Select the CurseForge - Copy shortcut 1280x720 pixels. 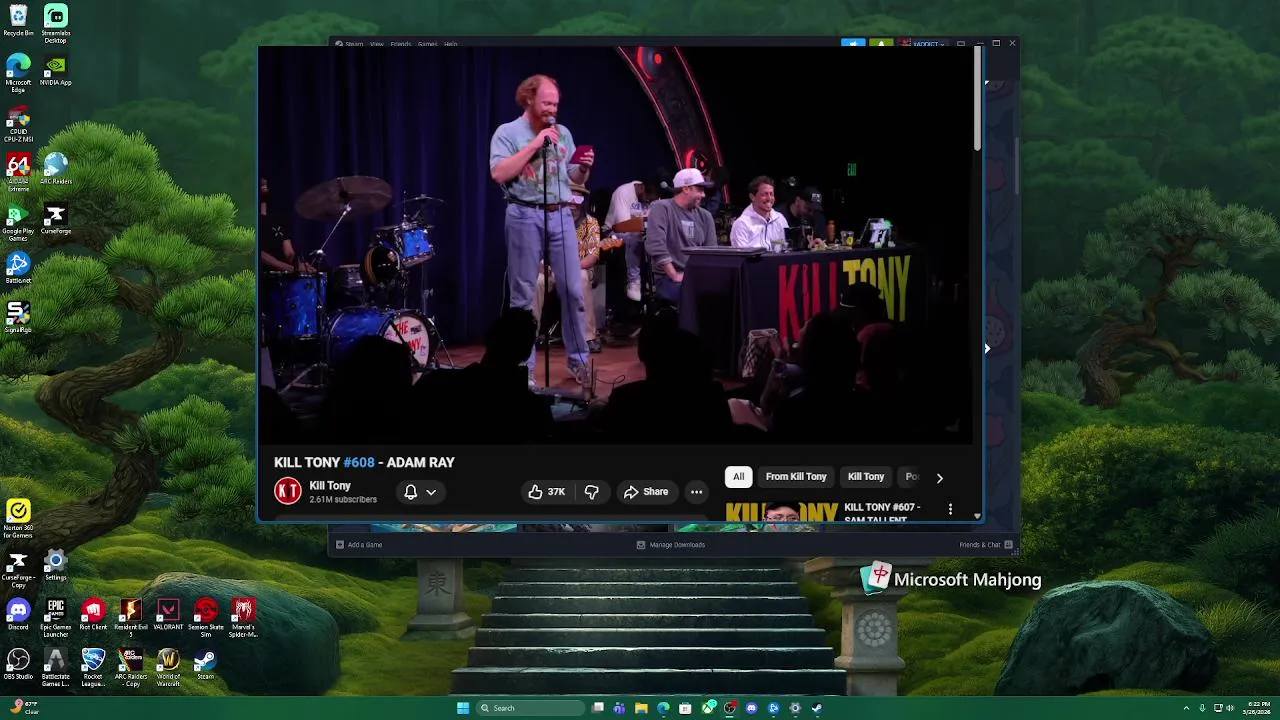[18, 569]
